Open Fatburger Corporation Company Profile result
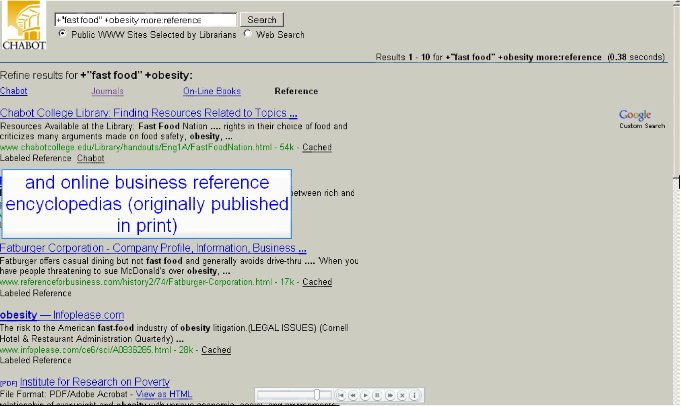 (153, 248)
